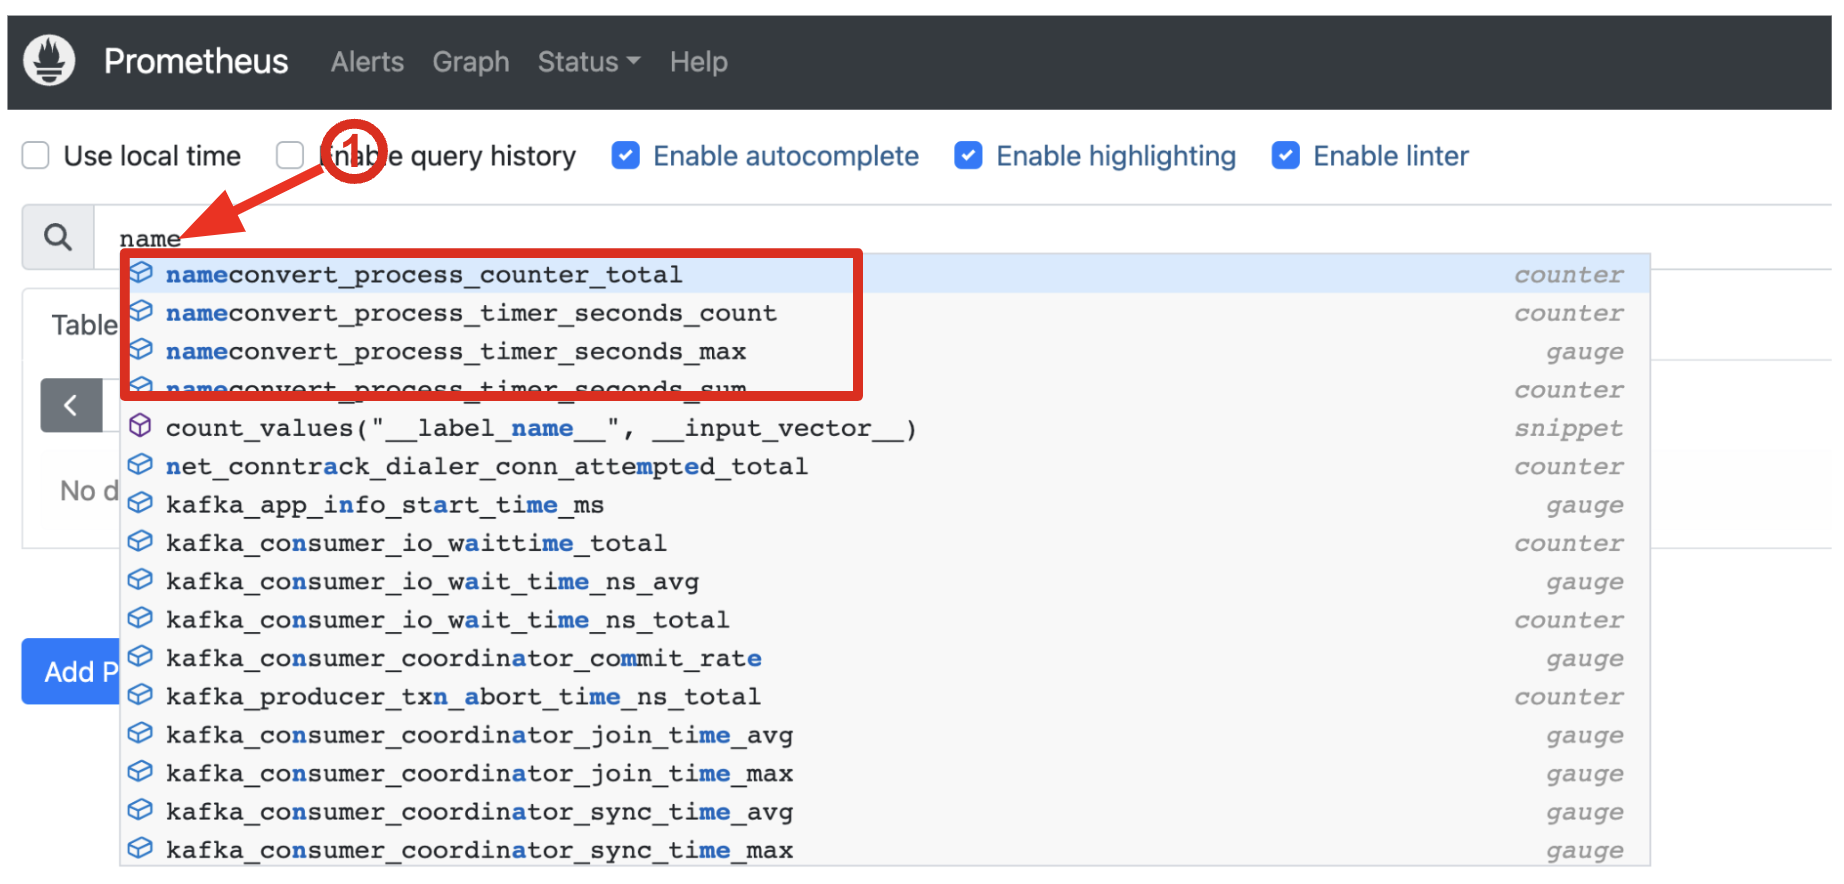The width and height of the screenshot is (1844, 884).
Task: Click the 'snippet' type label
Action: (1568, 428)
